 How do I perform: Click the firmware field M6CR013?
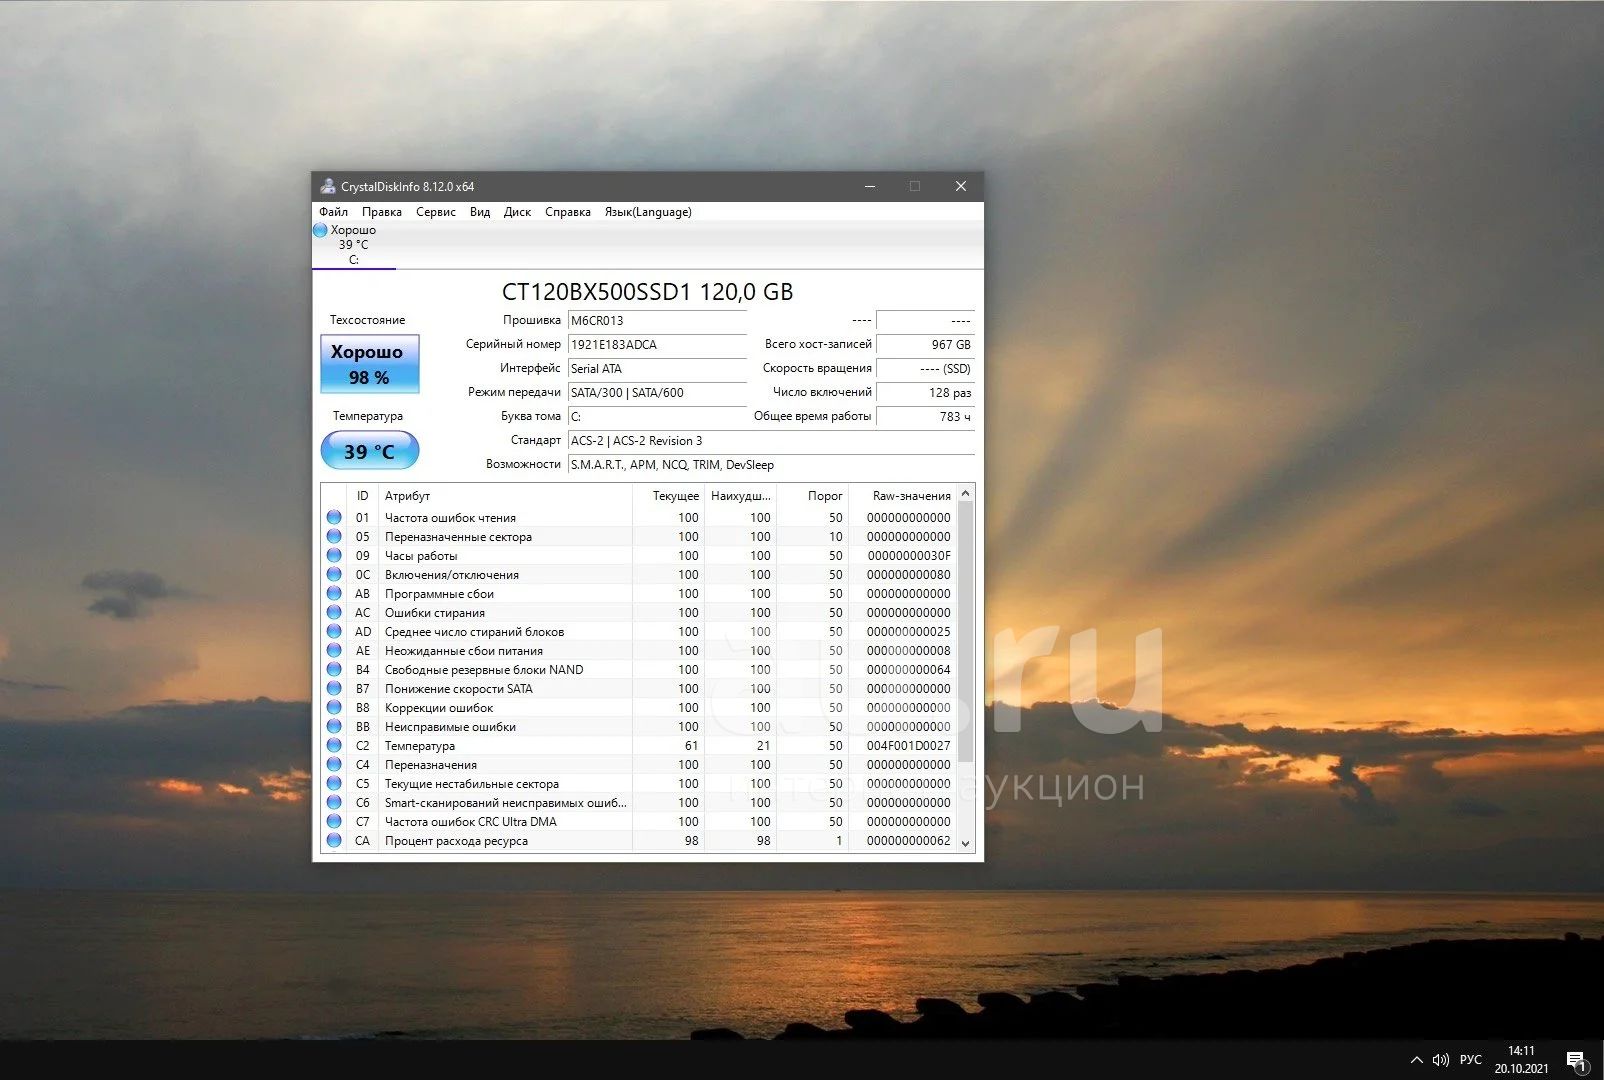tap(657, 321)
